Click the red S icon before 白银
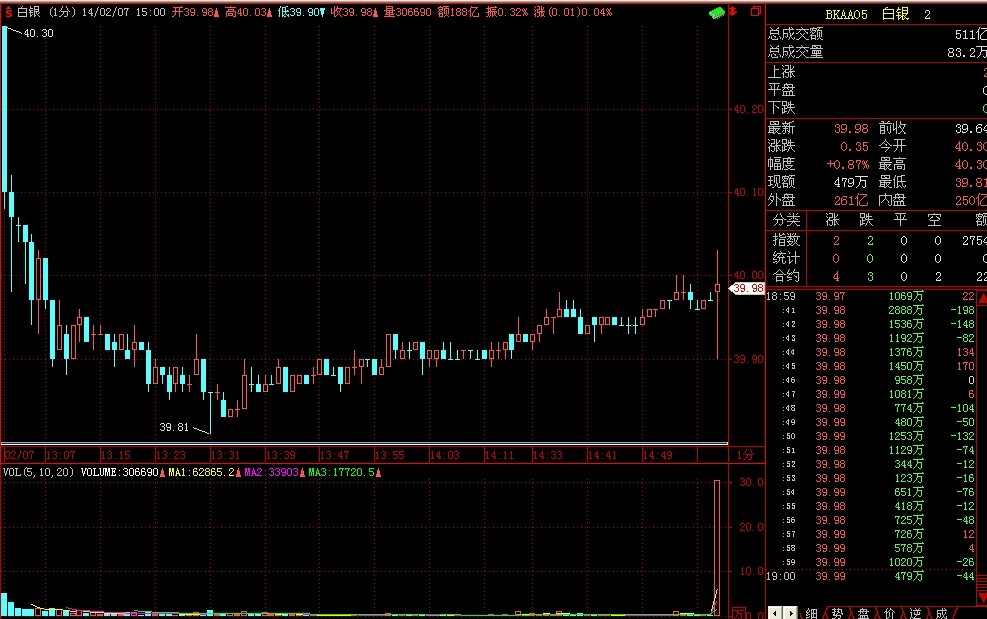Image resolution: width=987 pixels, height=619 pixels. pos(9,13)
